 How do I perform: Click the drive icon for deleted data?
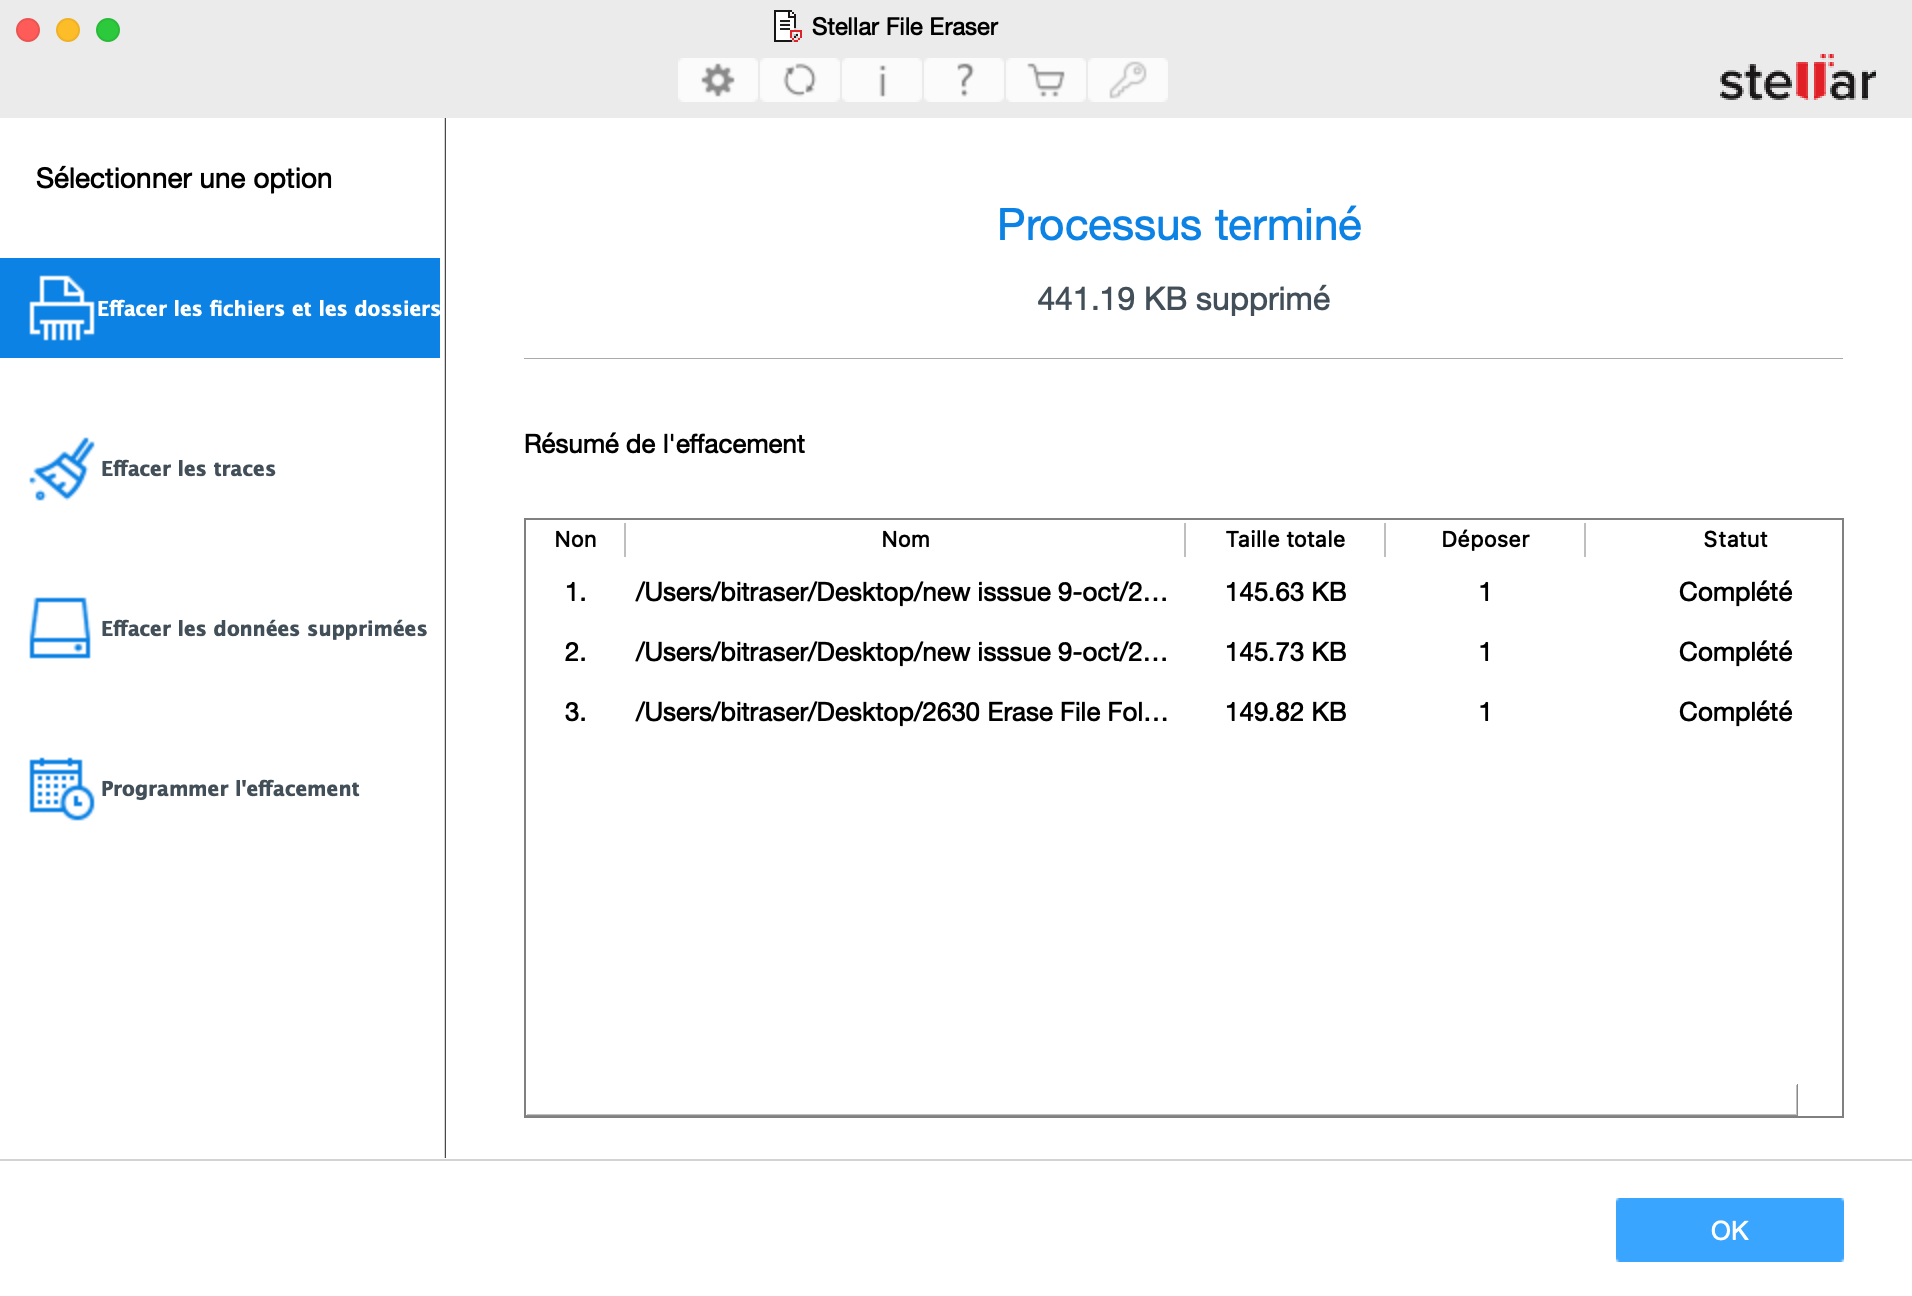point(60,628)
